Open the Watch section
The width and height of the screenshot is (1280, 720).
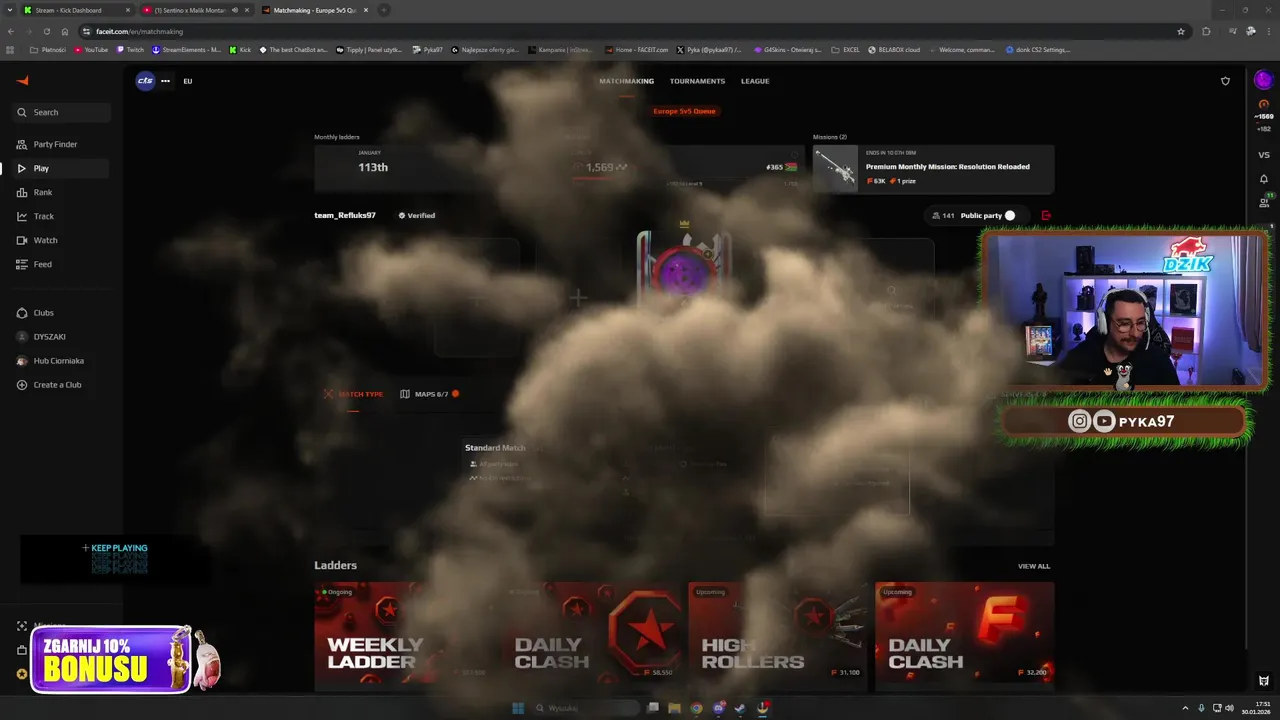click(x=62, y=240)
